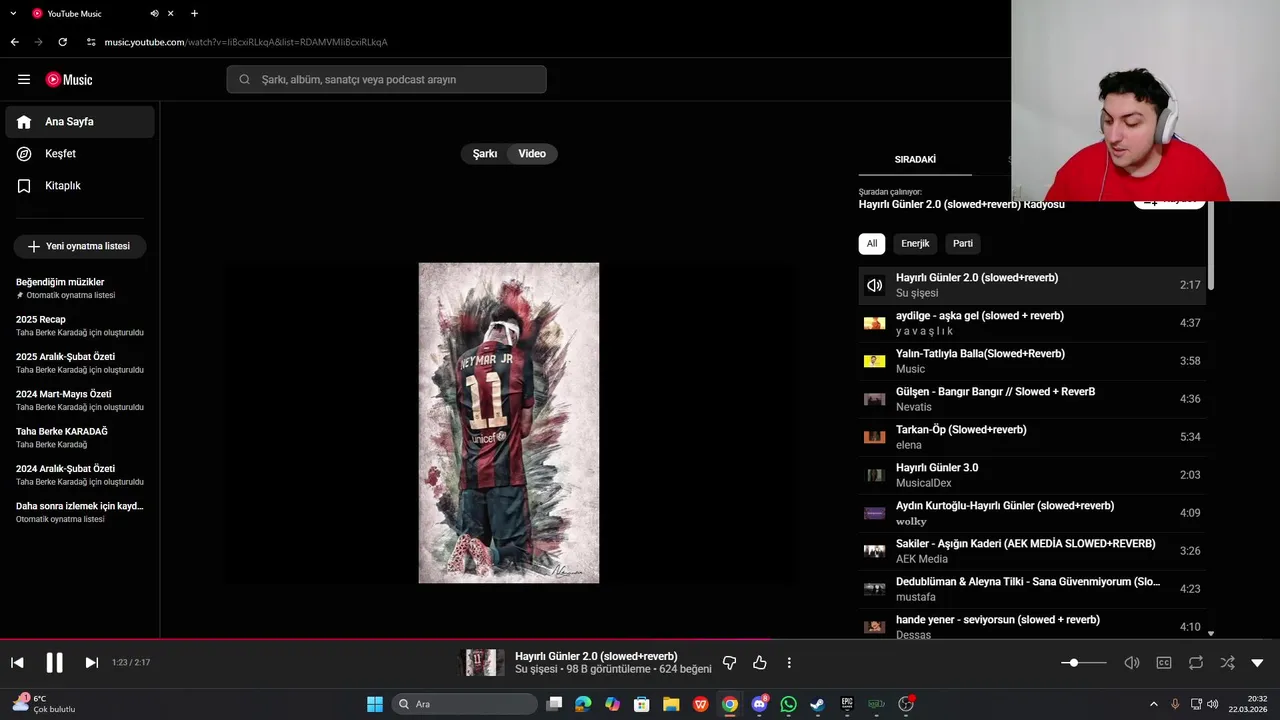1280x720 pixels.
Task: Open more options menu in player bar
Action: 789,662
